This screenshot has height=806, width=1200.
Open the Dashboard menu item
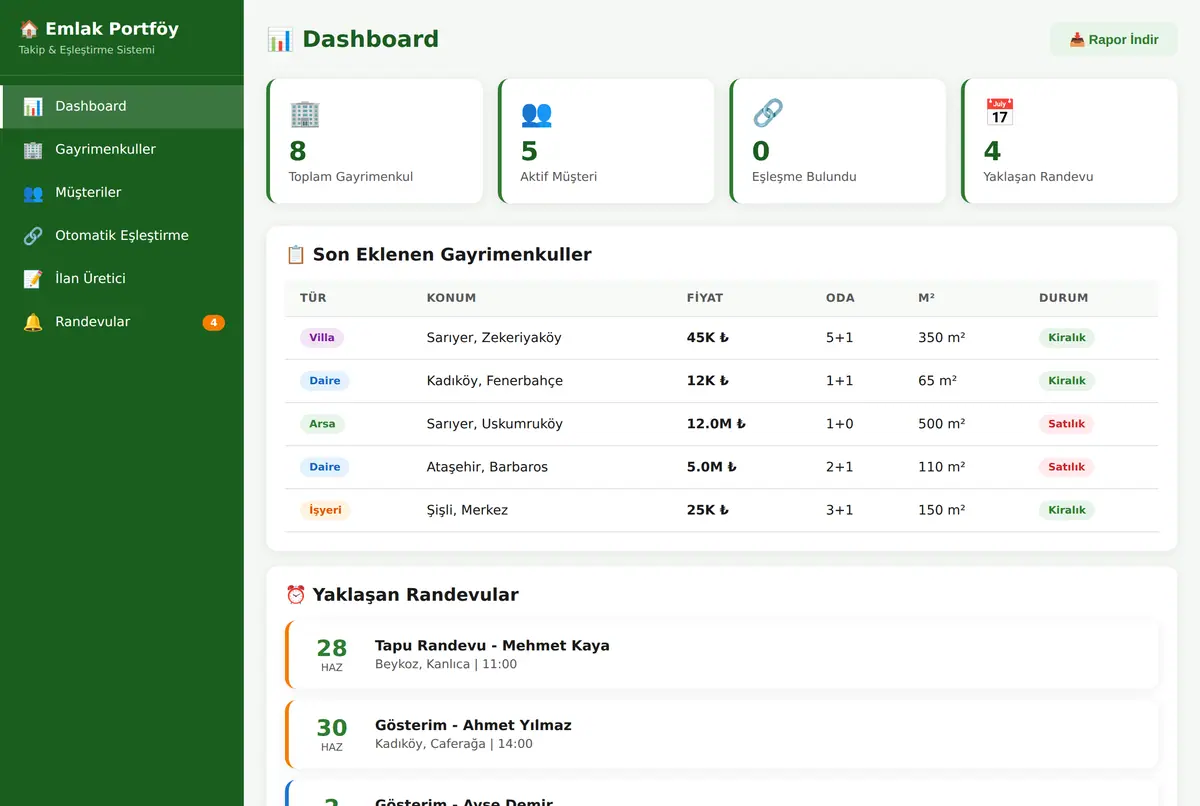pos(122,106)
